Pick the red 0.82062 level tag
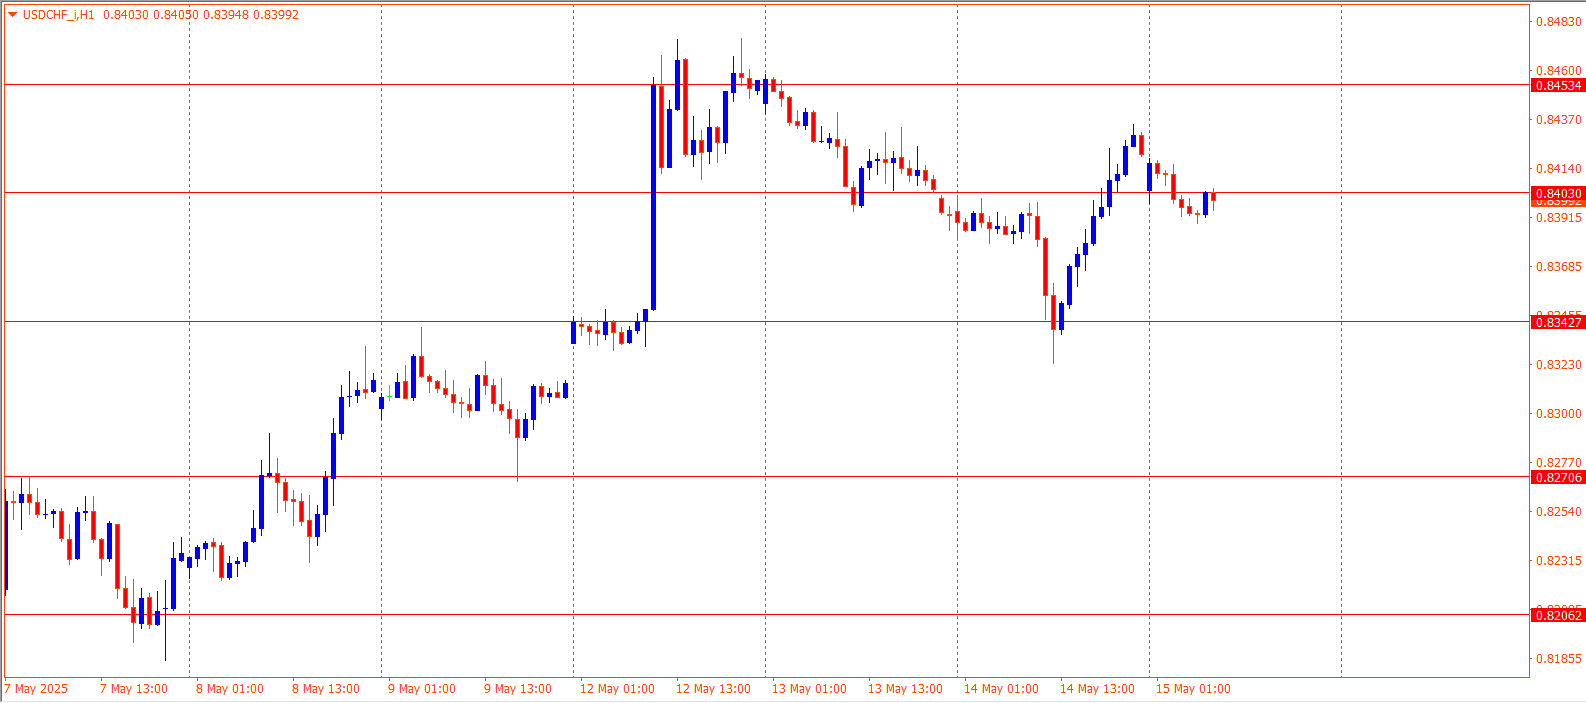Image resolution: width=1586 pixels, height=703 pixels. click(x=1558, y=616)
